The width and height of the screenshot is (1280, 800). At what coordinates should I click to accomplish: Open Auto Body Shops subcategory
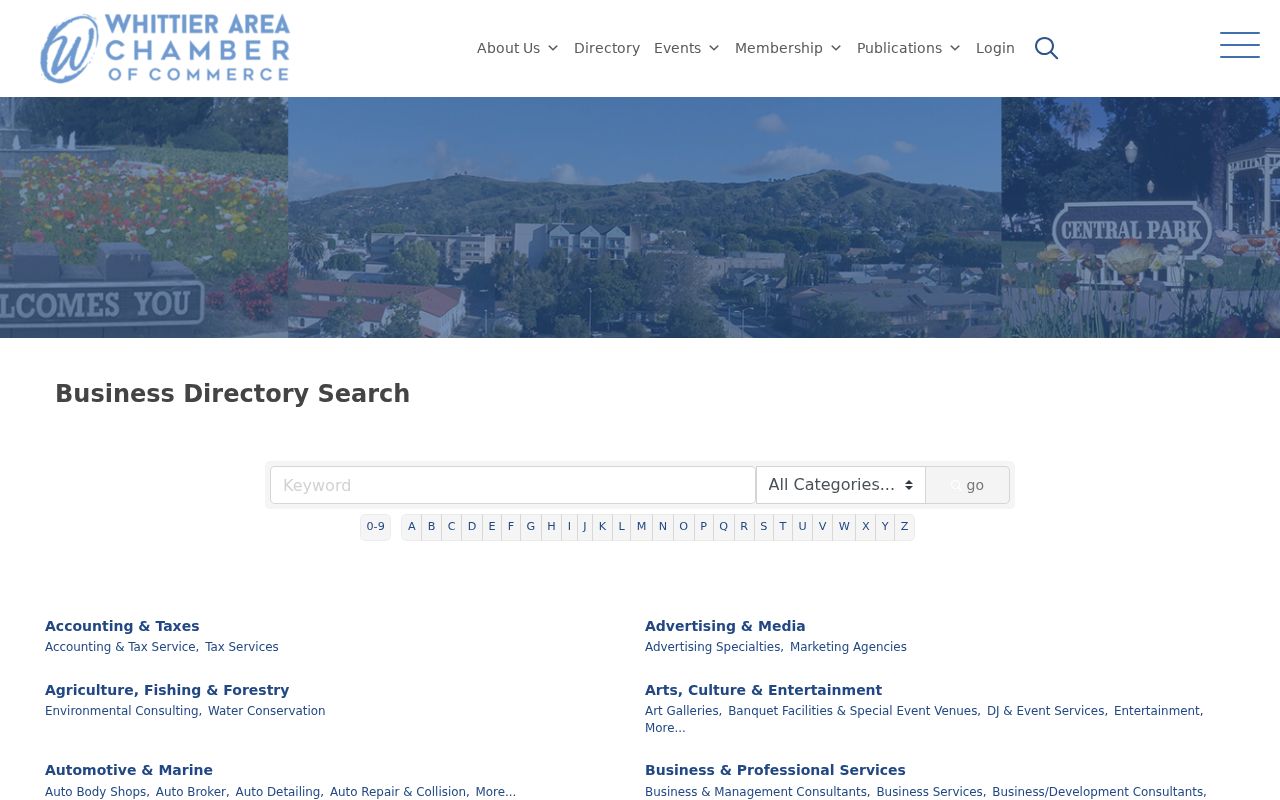[x=96, y=792]
